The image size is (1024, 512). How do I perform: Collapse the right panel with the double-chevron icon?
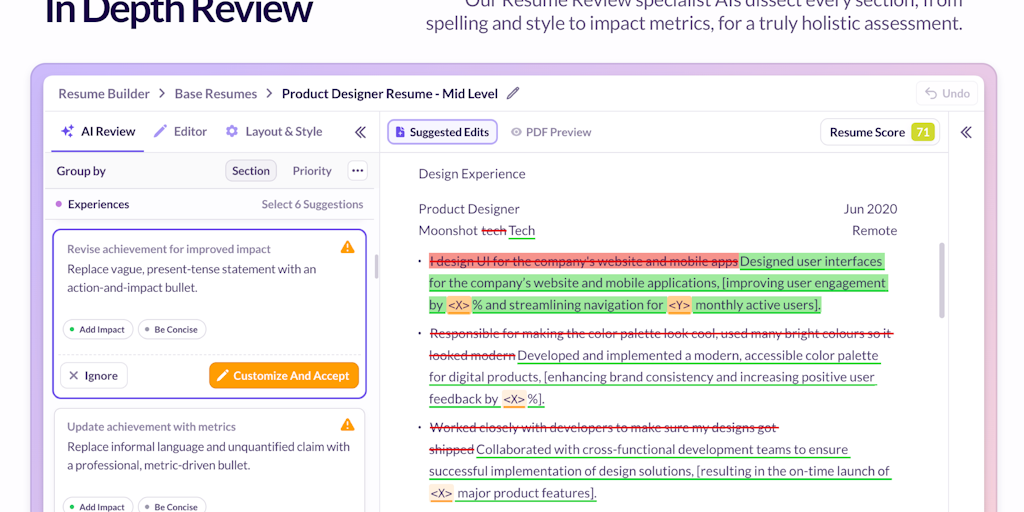pyautogui.click(x=966, y=132)
